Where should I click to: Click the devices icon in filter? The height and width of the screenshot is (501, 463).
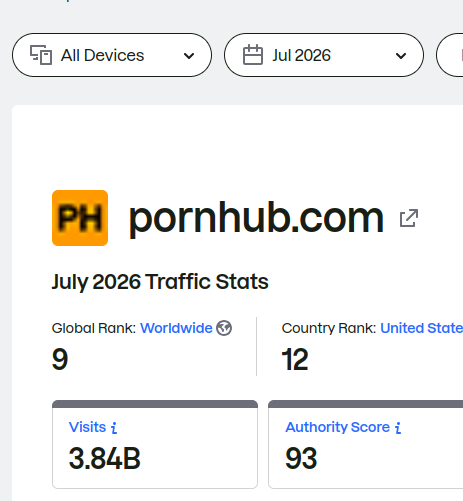(41, 55)
